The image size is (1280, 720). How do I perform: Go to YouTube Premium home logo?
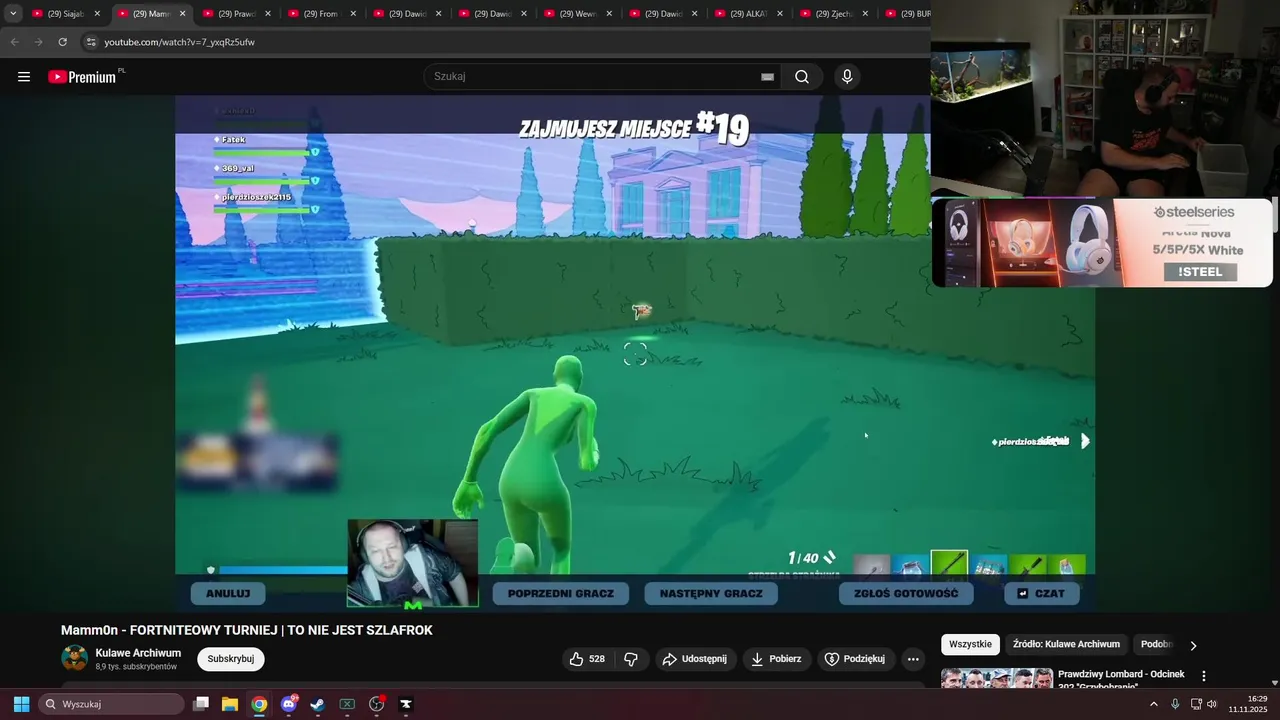point(84,77)
